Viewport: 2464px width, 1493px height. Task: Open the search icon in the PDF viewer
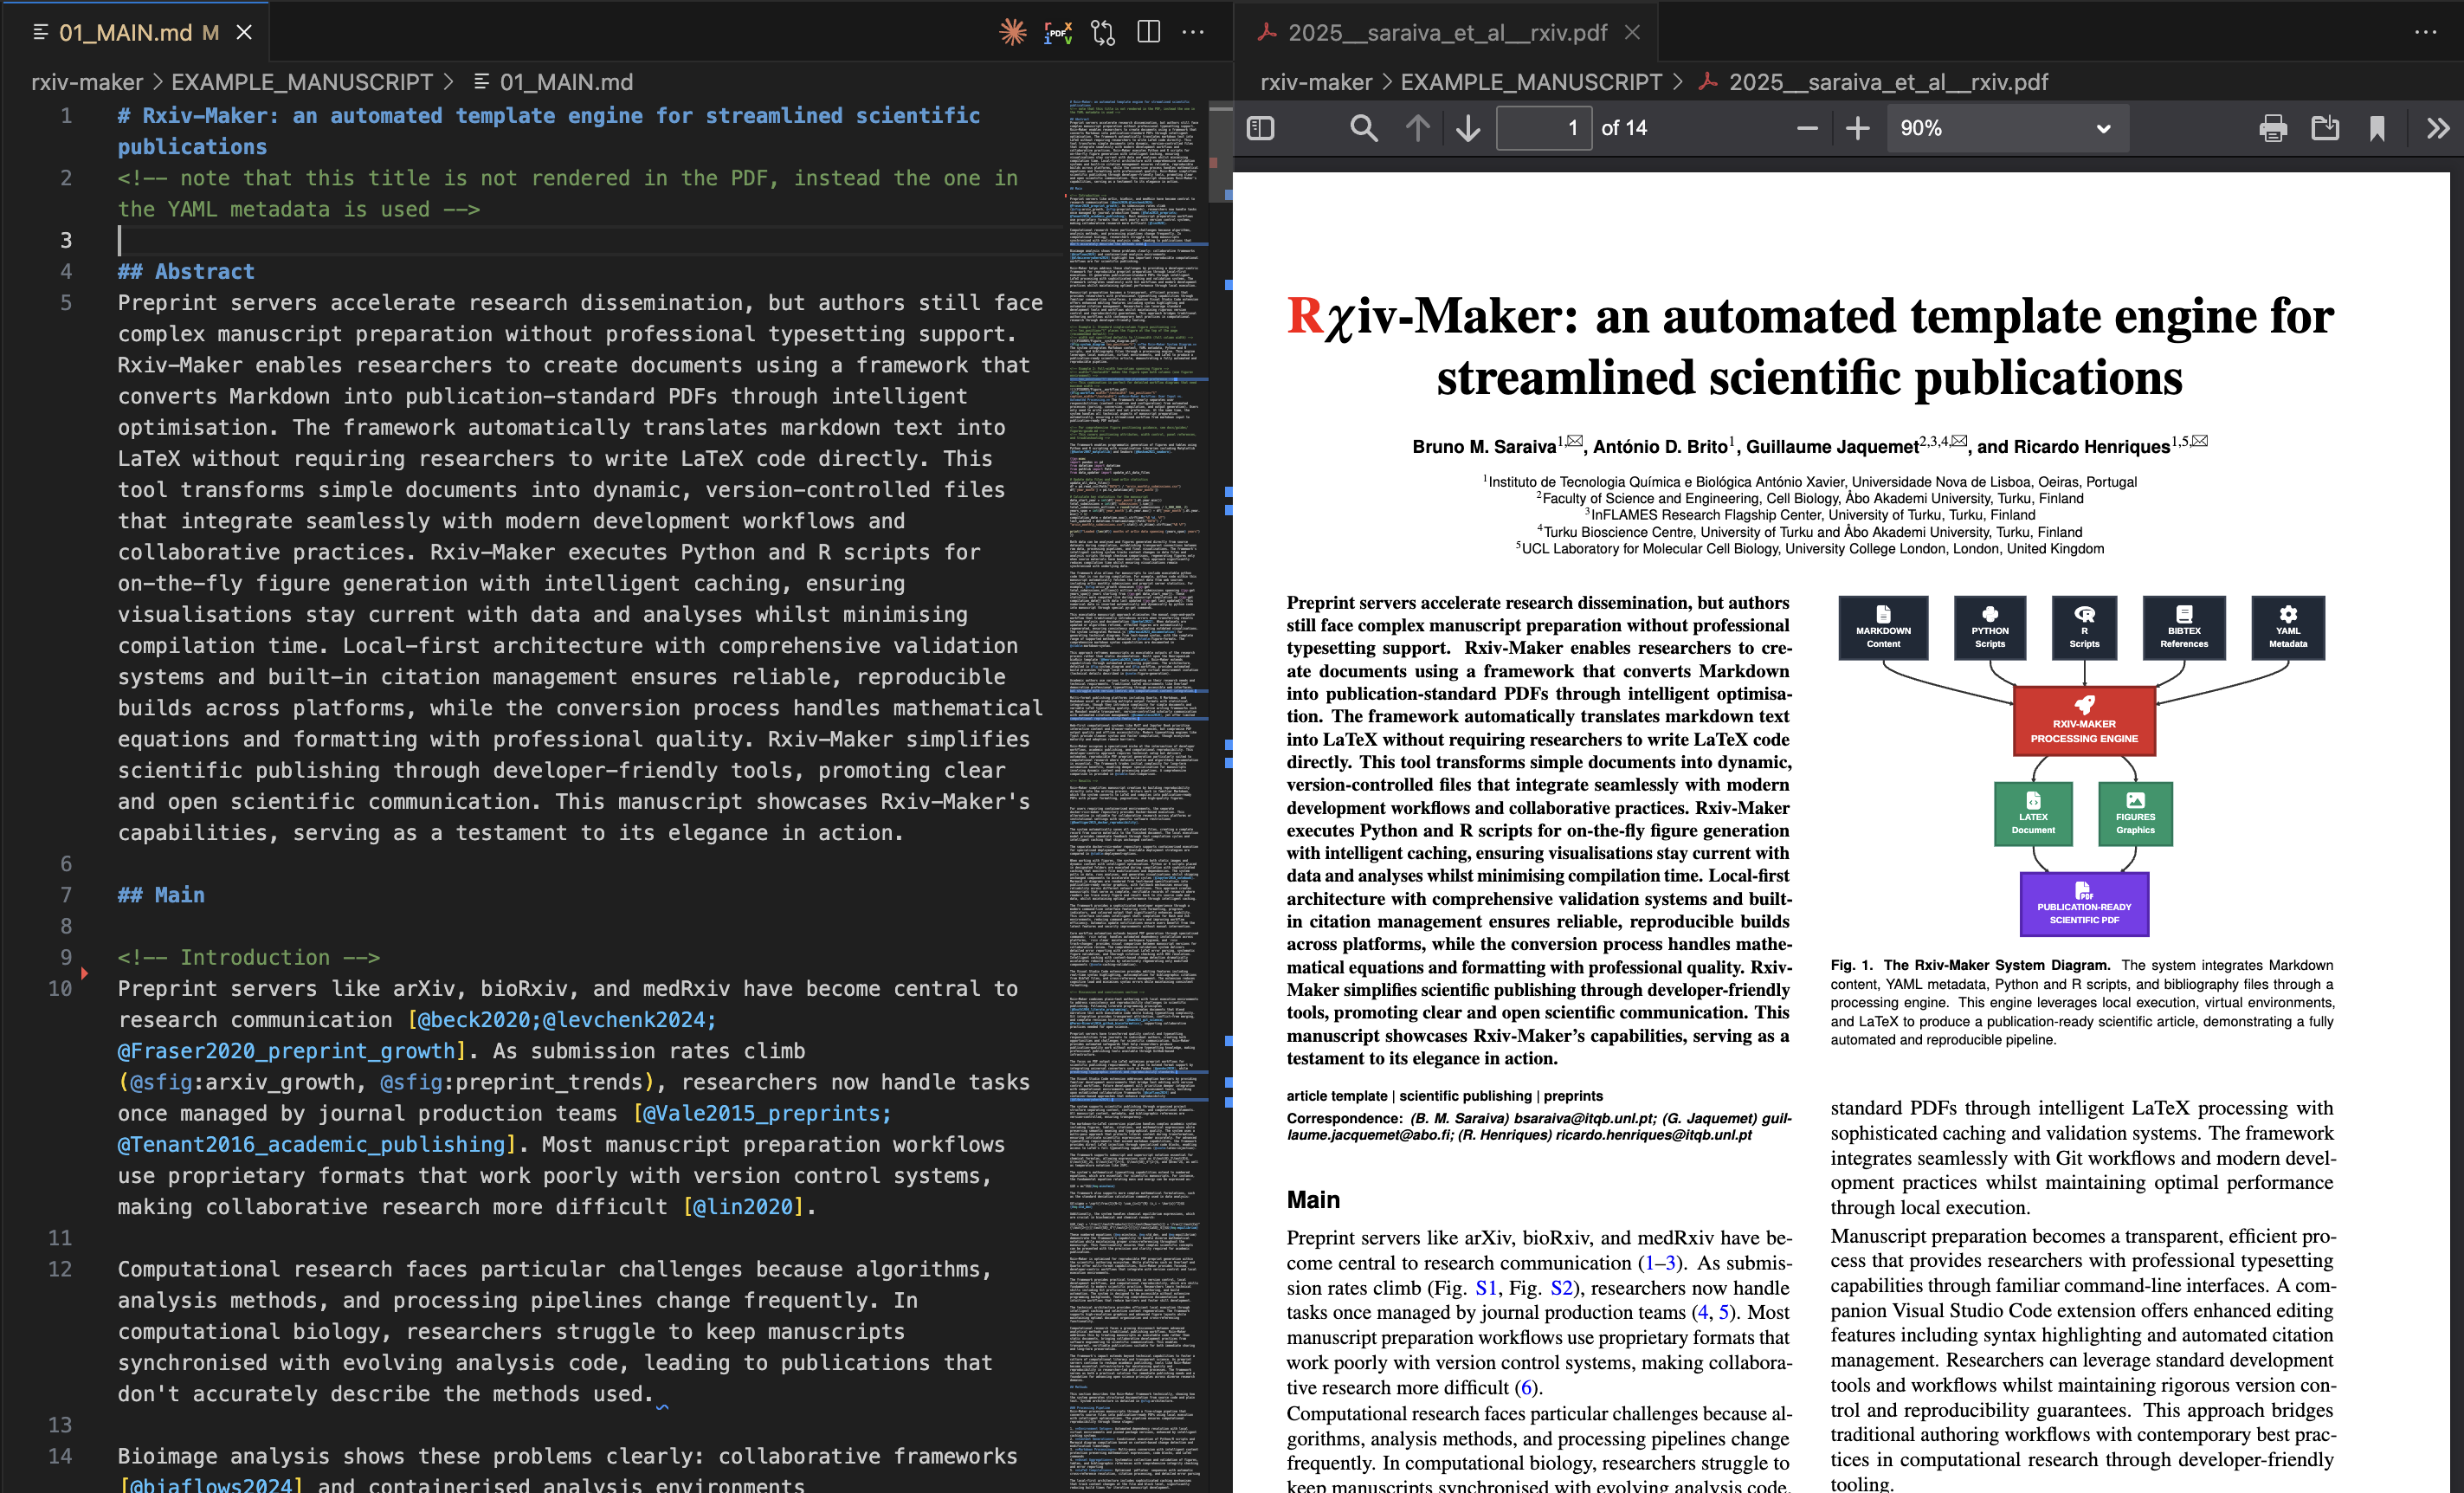tap(1363, 128)
